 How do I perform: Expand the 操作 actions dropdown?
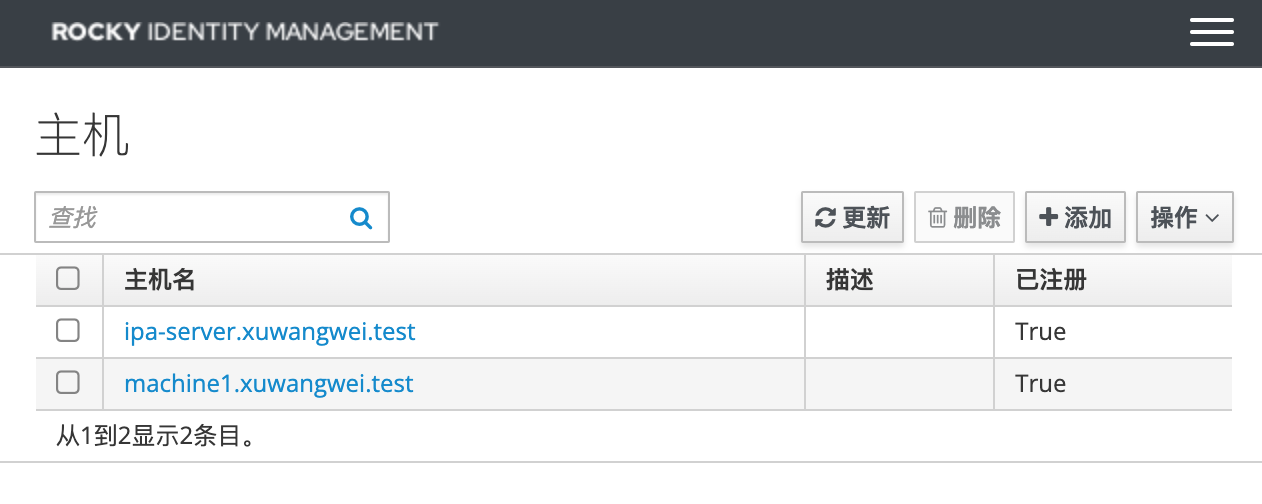coord(1185,217)
